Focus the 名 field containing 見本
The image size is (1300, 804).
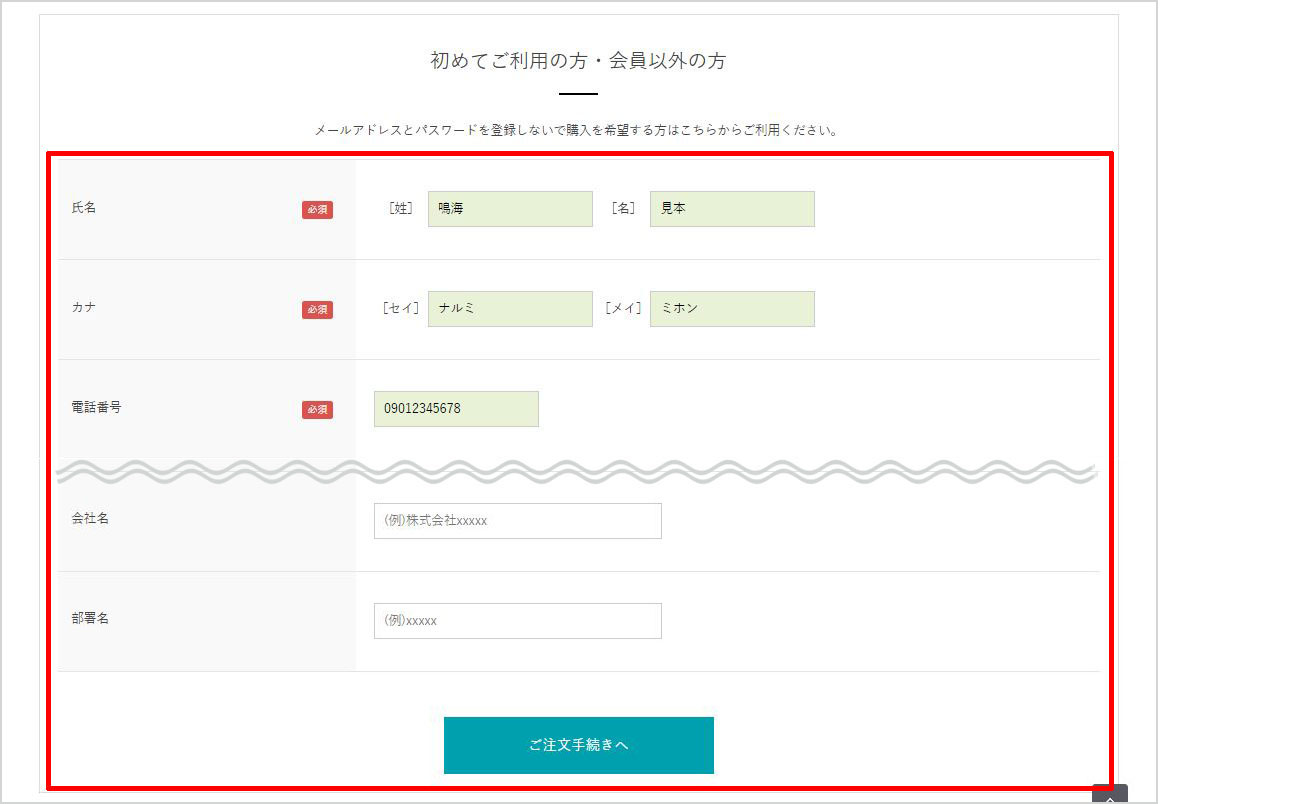(732, 209)
